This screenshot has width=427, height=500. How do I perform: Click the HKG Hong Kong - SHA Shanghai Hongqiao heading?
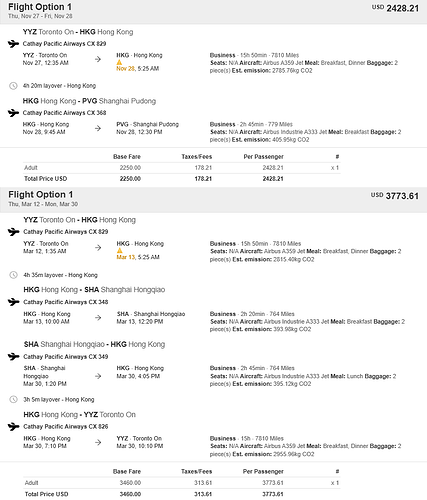coord(94,290)
